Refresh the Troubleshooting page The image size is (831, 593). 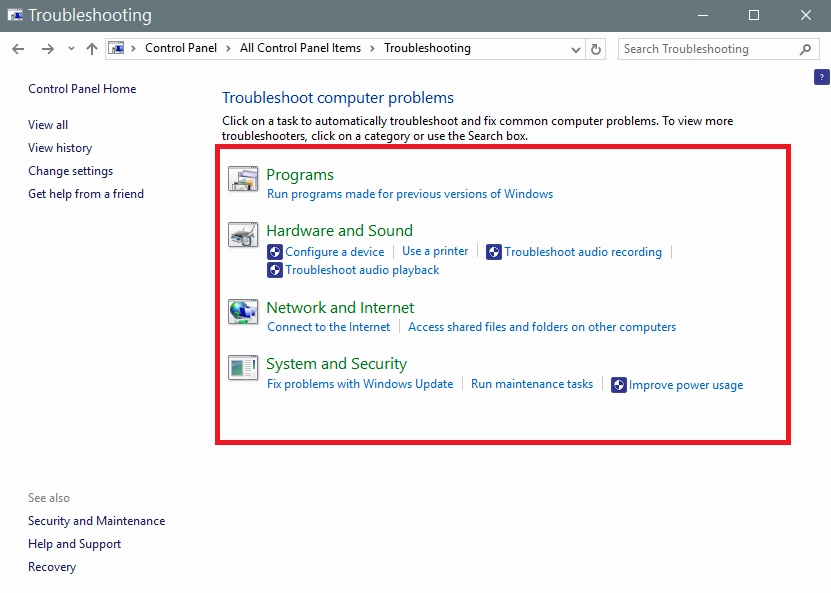[x=597, y=49]
